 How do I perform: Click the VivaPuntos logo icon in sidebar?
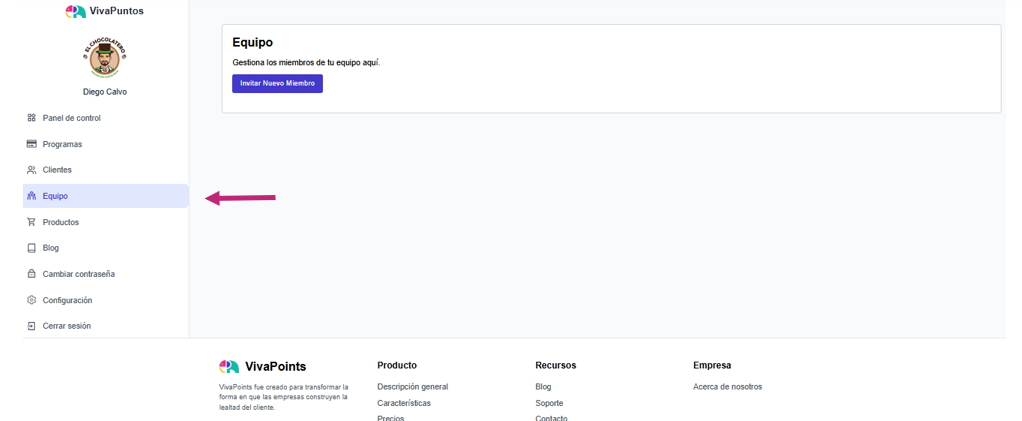coord(76,11)
